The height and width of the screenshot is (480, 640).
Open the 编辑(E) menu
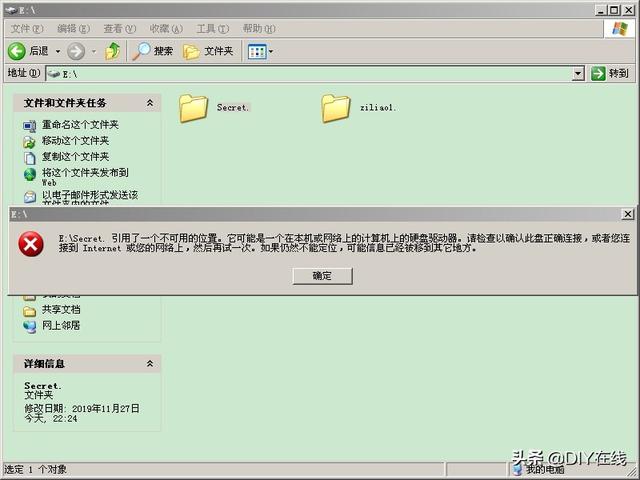click(x=73, y=29)
